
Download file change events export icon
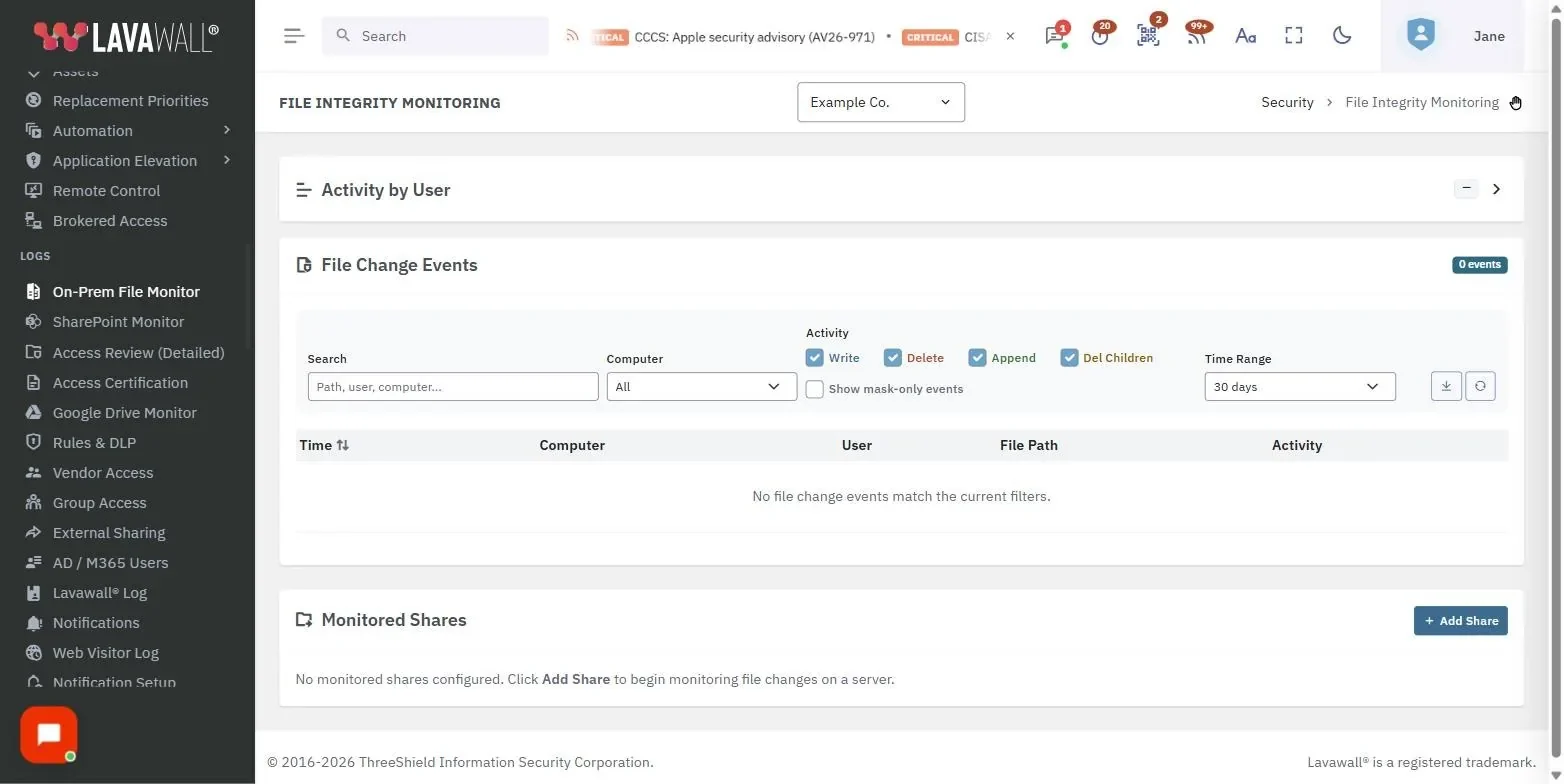(1446, 386)
